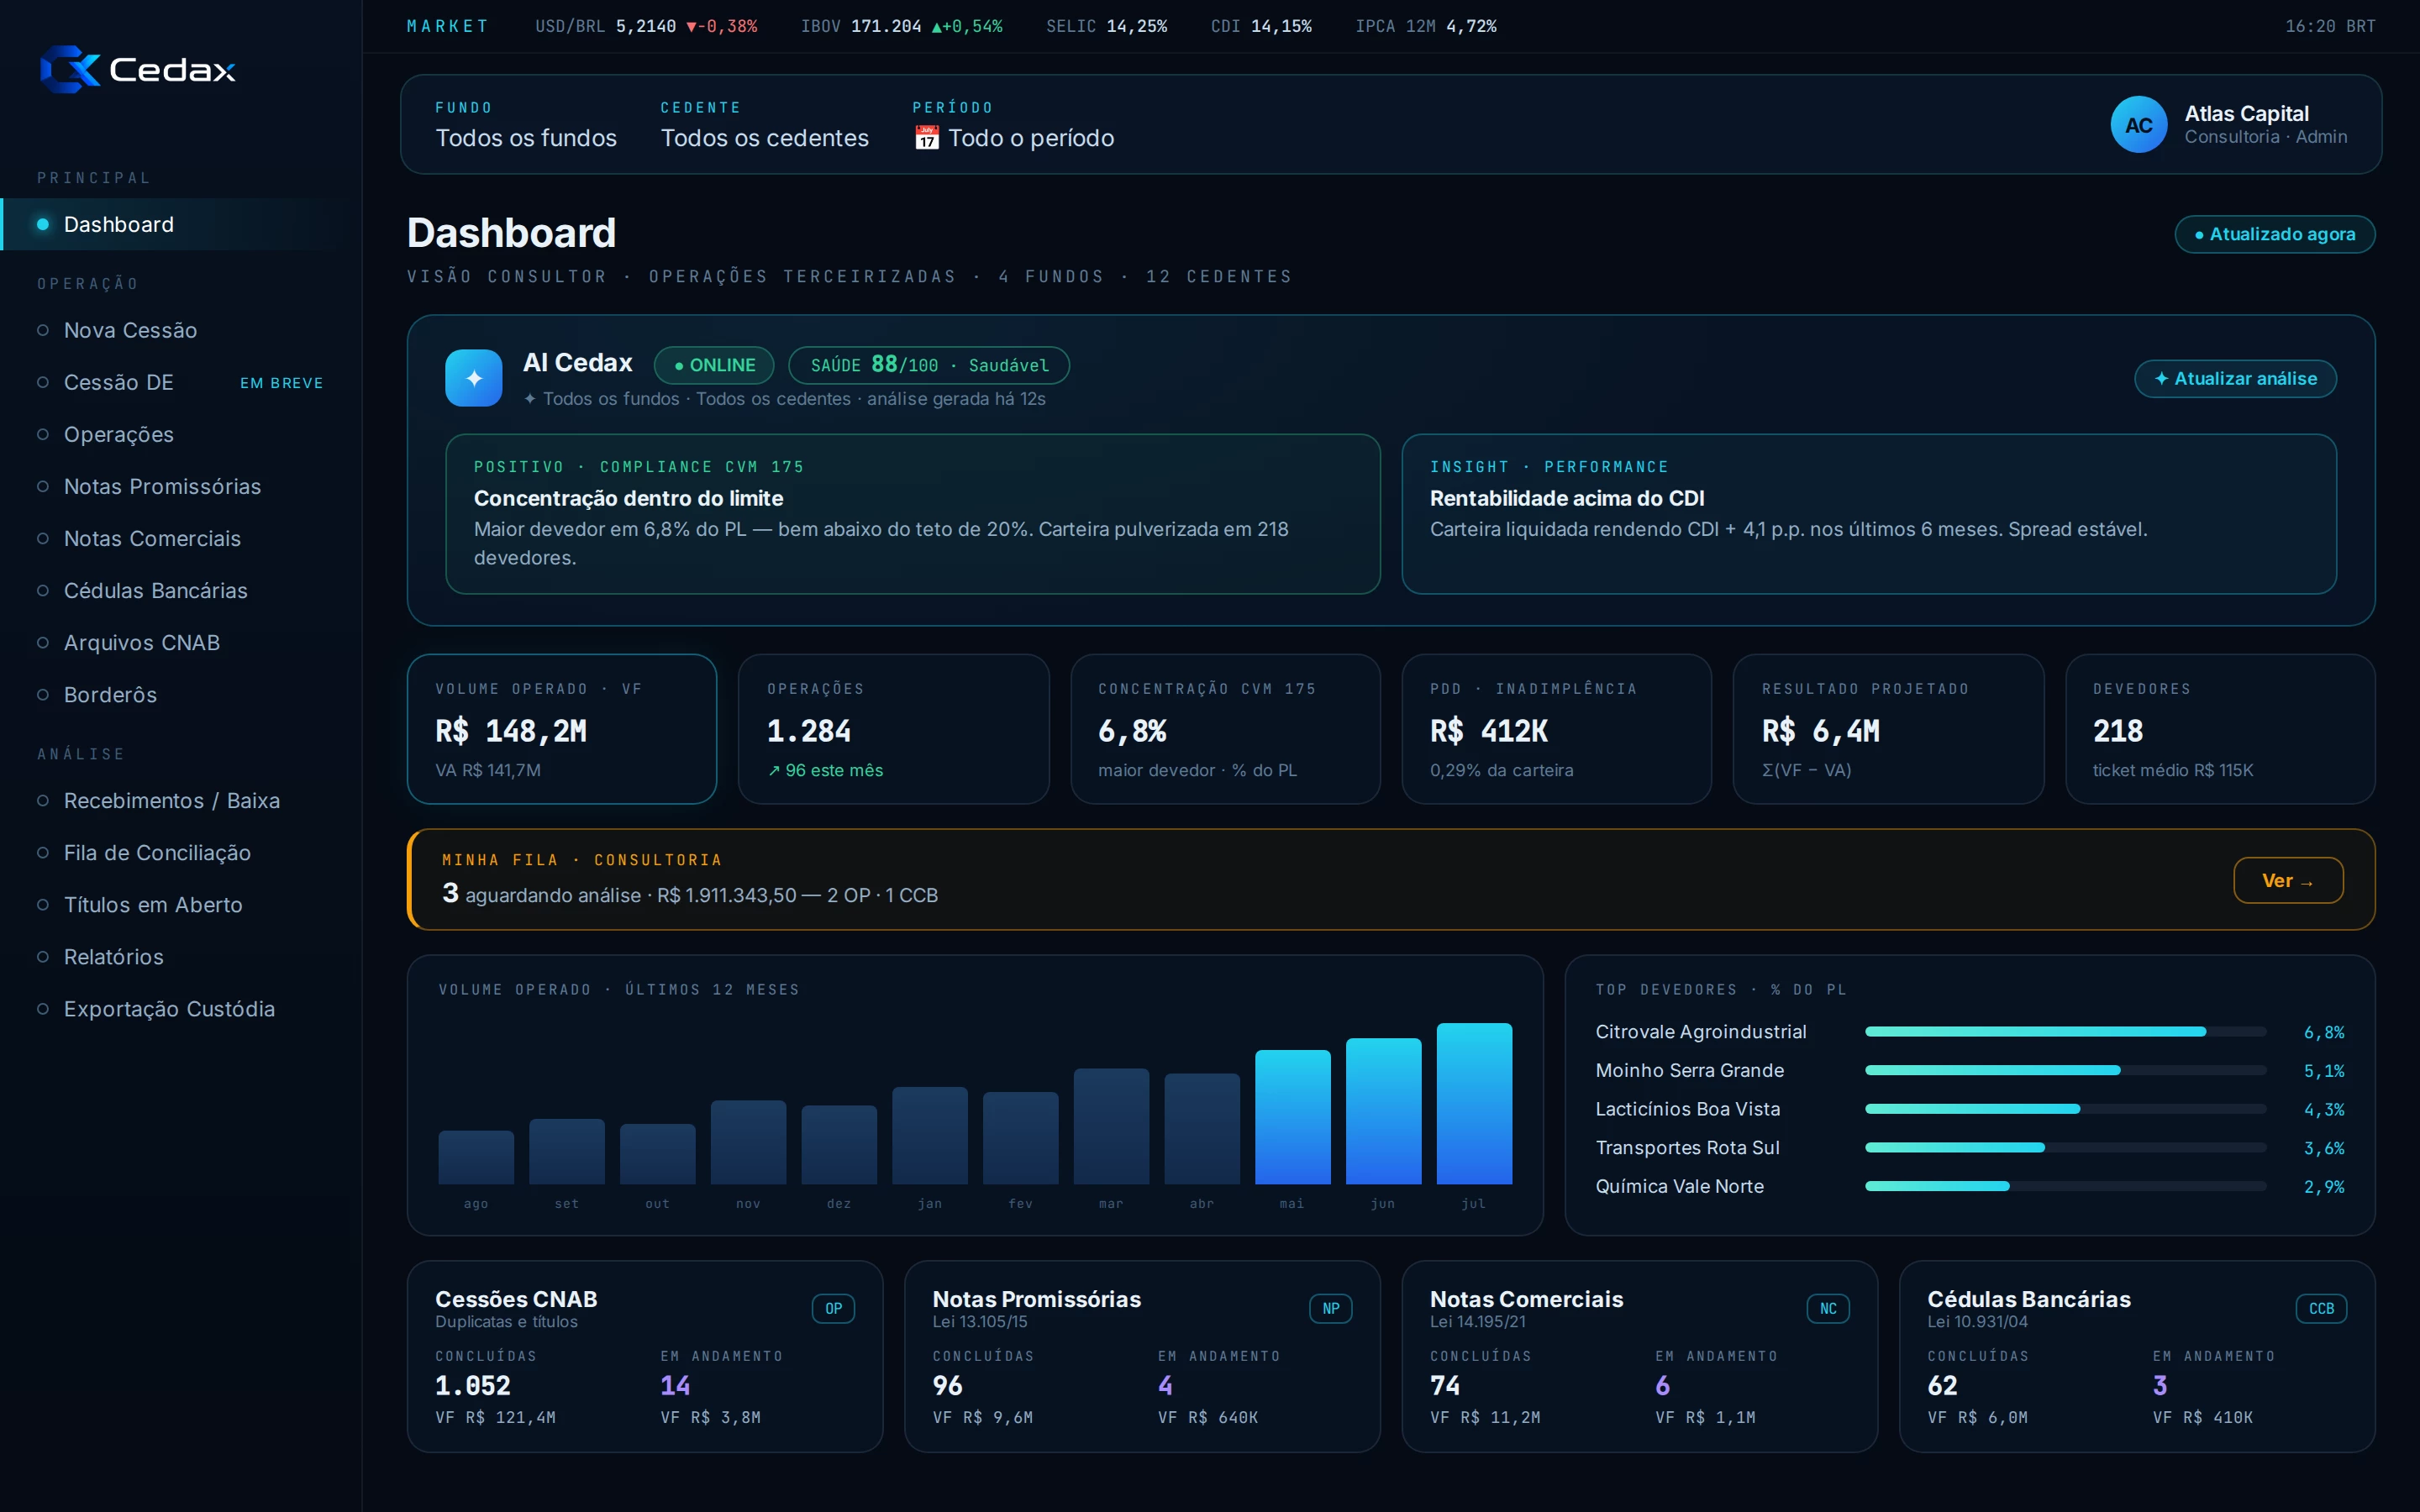
Task: Open the Concentração dentro do limite insight card
Action: coord(913,514)
